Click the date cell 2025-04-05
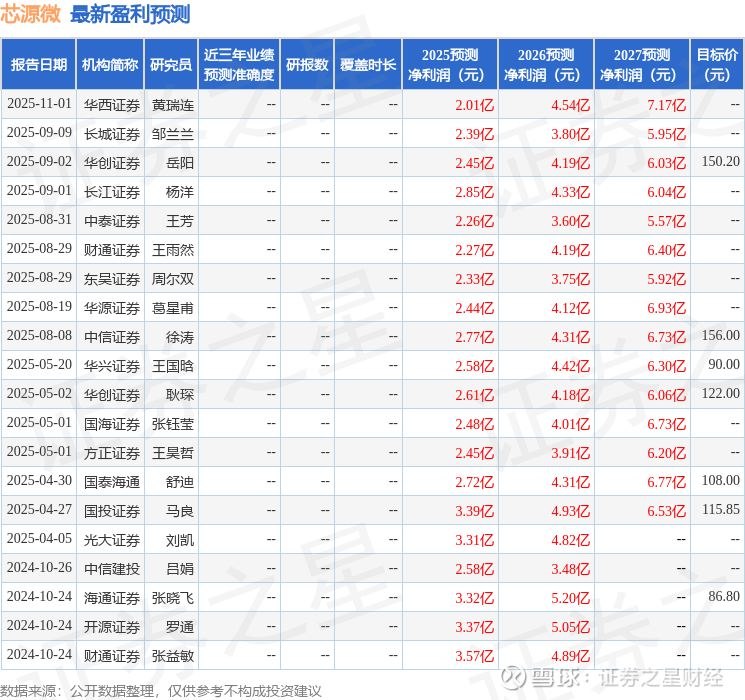The width and height of the screenshot is (745, 700). (39, 538)
